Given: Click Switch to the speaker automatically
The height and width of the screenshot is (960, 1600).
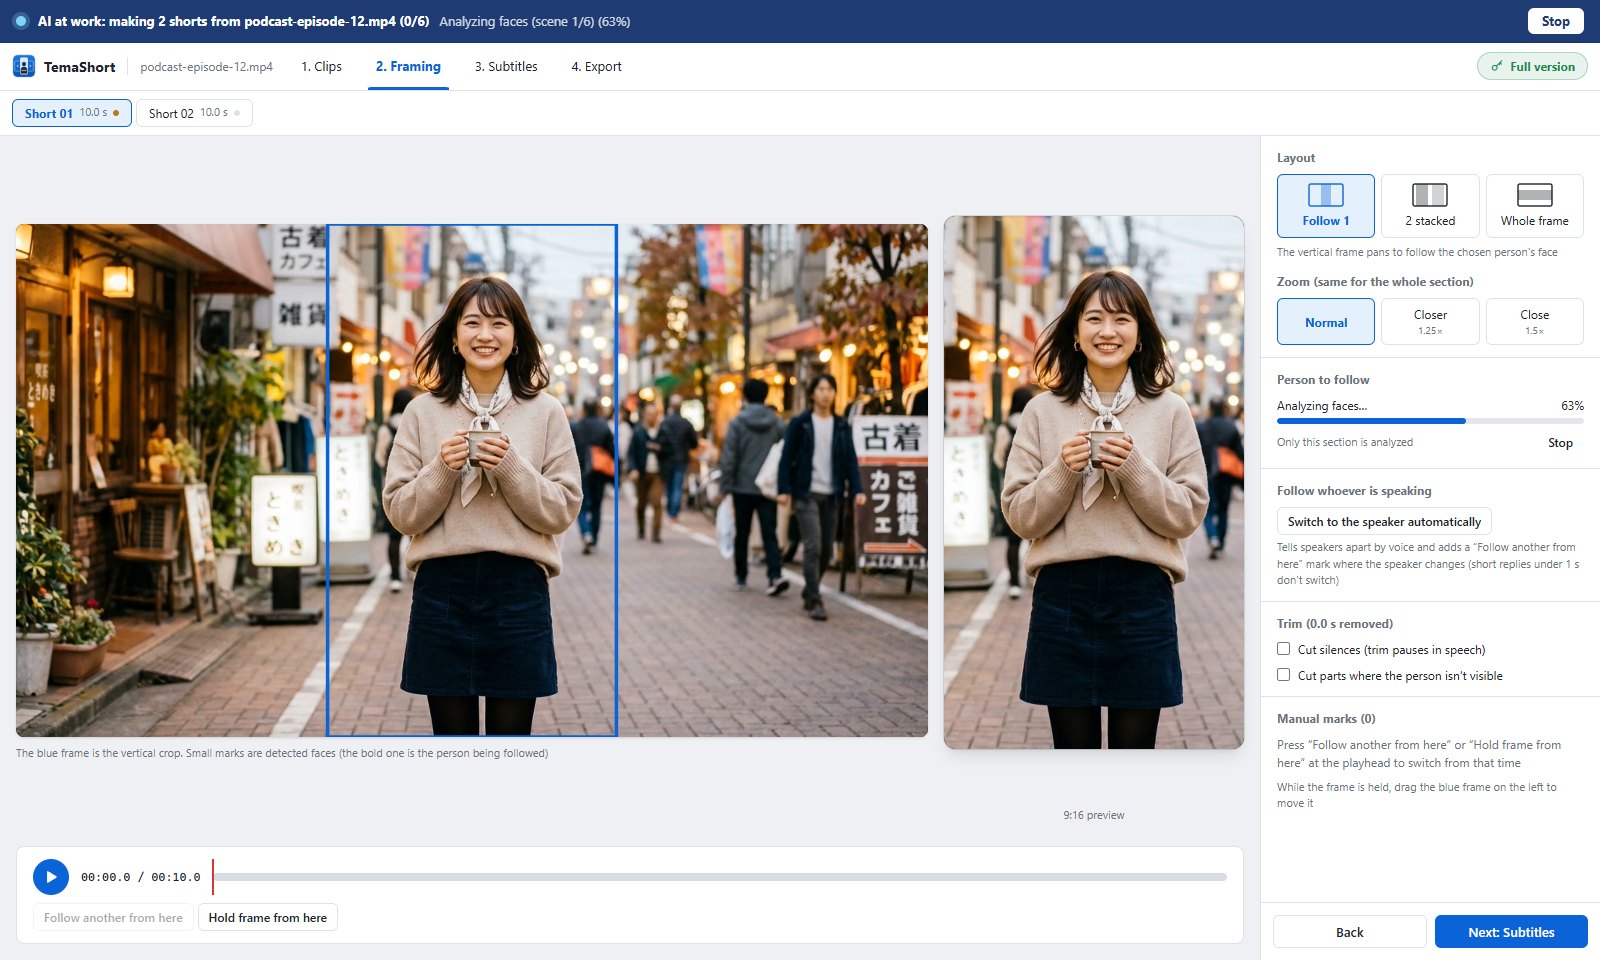Looking at the screenshot, I should click(1384, 521).
